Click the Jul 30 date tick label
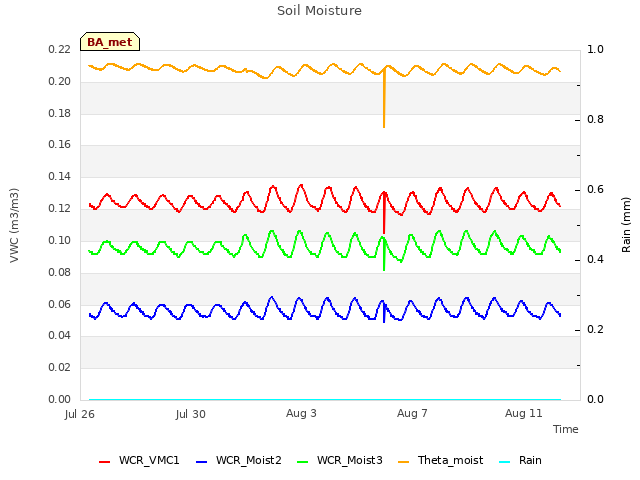The image size is (640, 480). [x=191, y=414]
